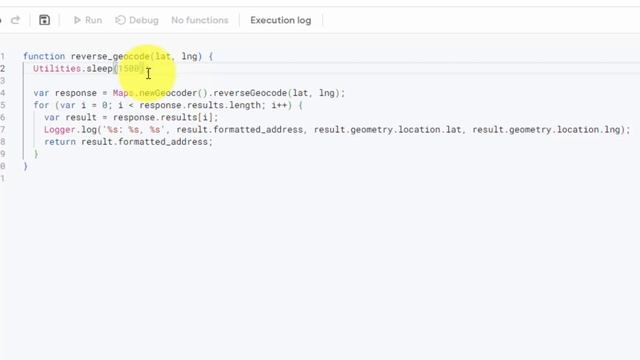This screenshot has height=360, width=640.
Task: Click the 'for' keyword on line 5
Action: pyautogui.click(x=41, y=105)
